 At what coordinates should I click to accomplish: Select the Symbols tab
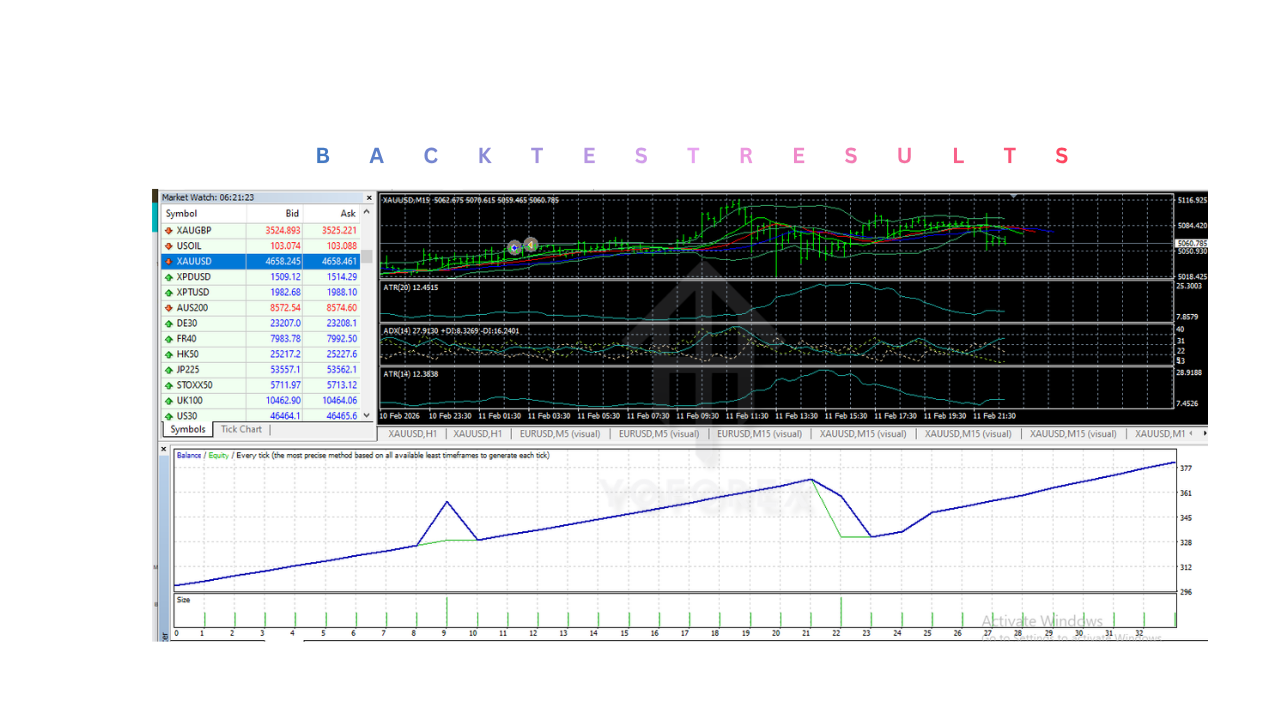[x=186, y=429]
